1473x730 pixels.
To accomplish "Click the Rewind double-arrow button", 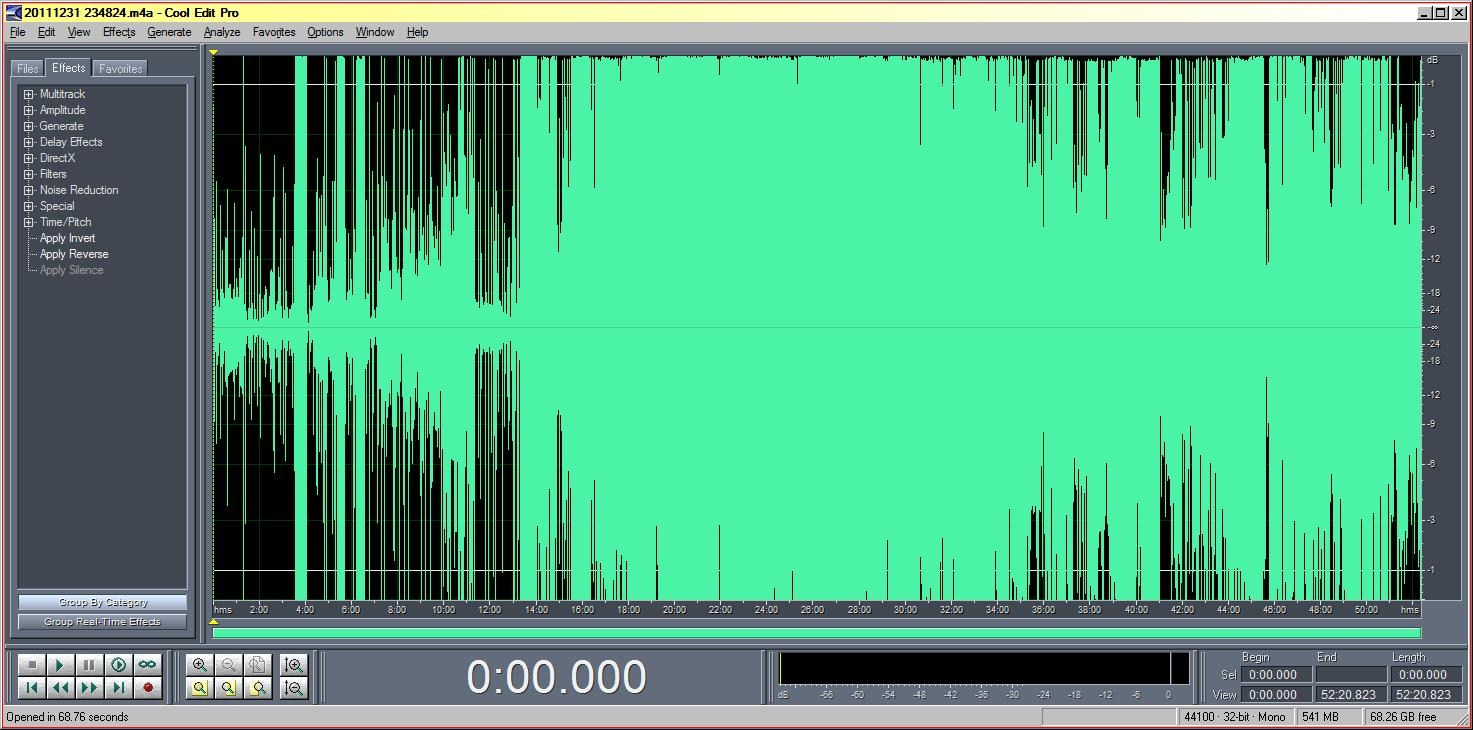I will (60, 688).
